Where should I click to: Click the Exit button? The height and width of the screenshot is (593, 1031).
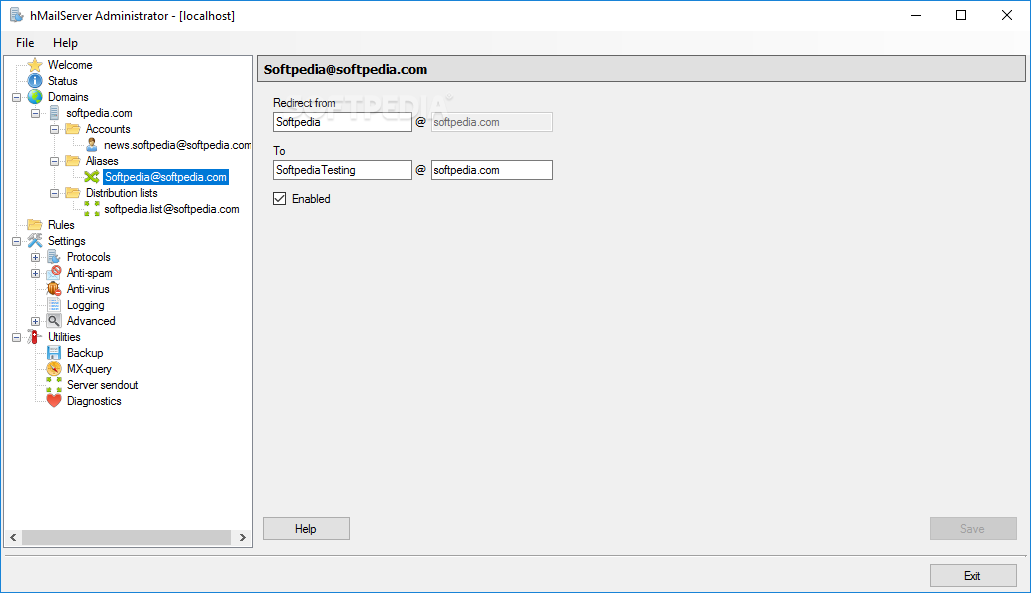pyautogui.click(x=973, y=576)
